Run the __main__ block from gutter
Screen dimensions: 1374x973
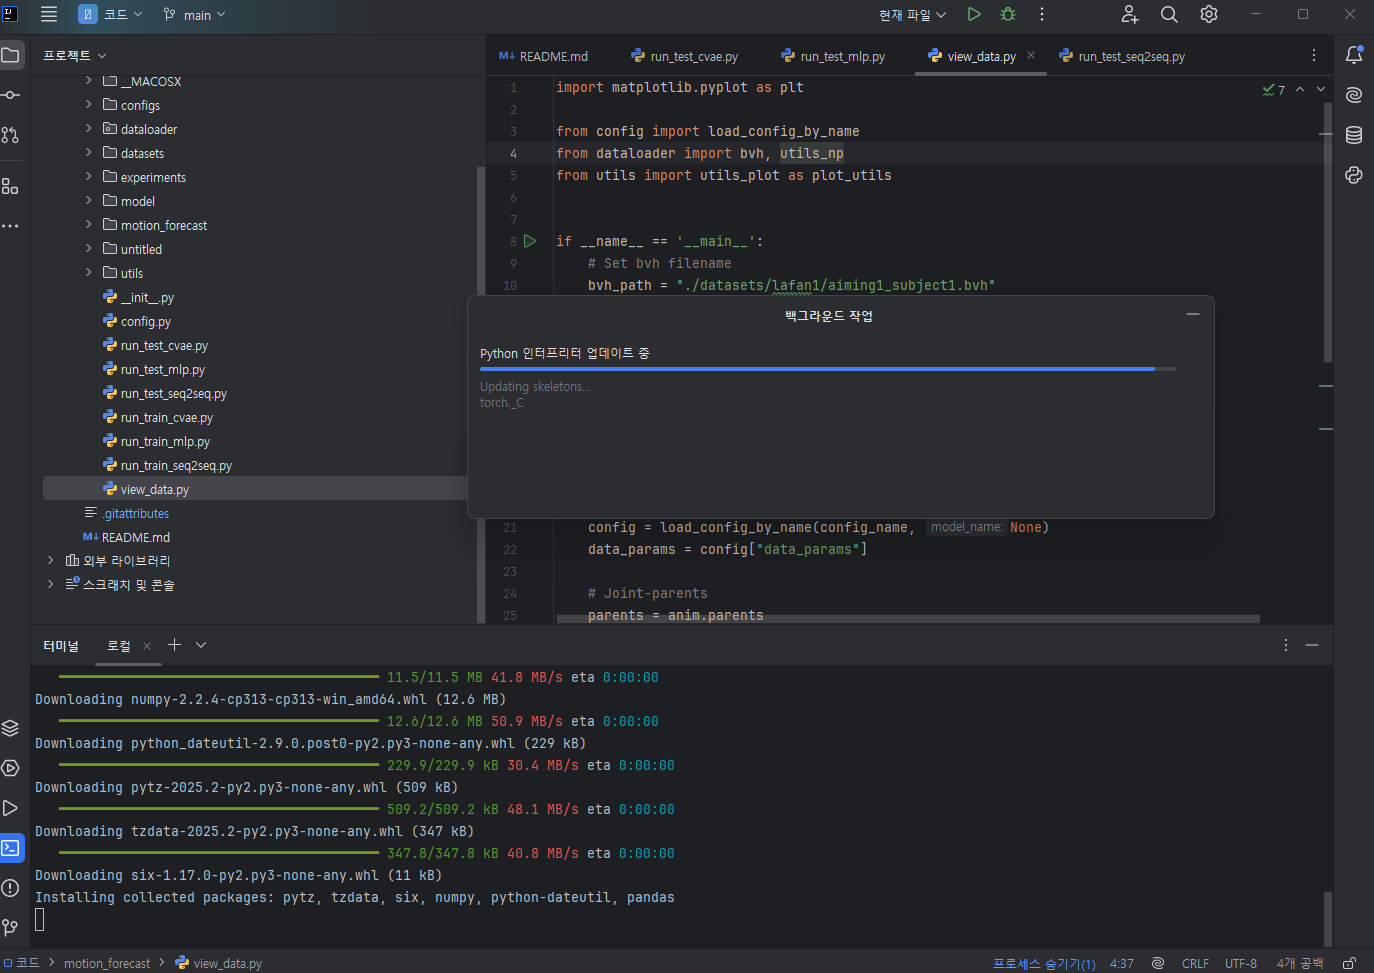[x=530, y=241]
